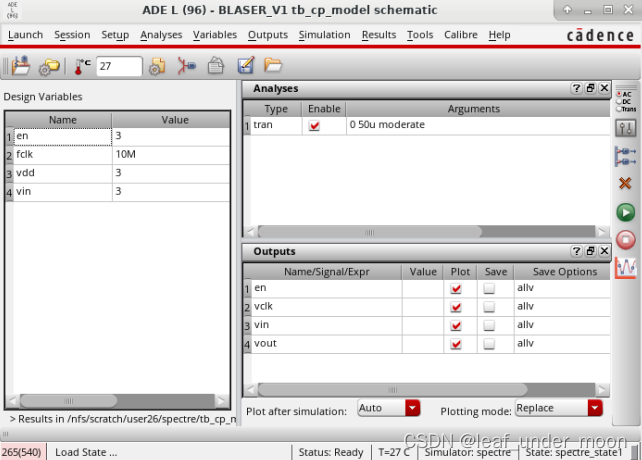Image resolution: width=642 pixels, height=460 pixels.
Task: Enable the Save checkbox for en output
Action: (489, 288)
